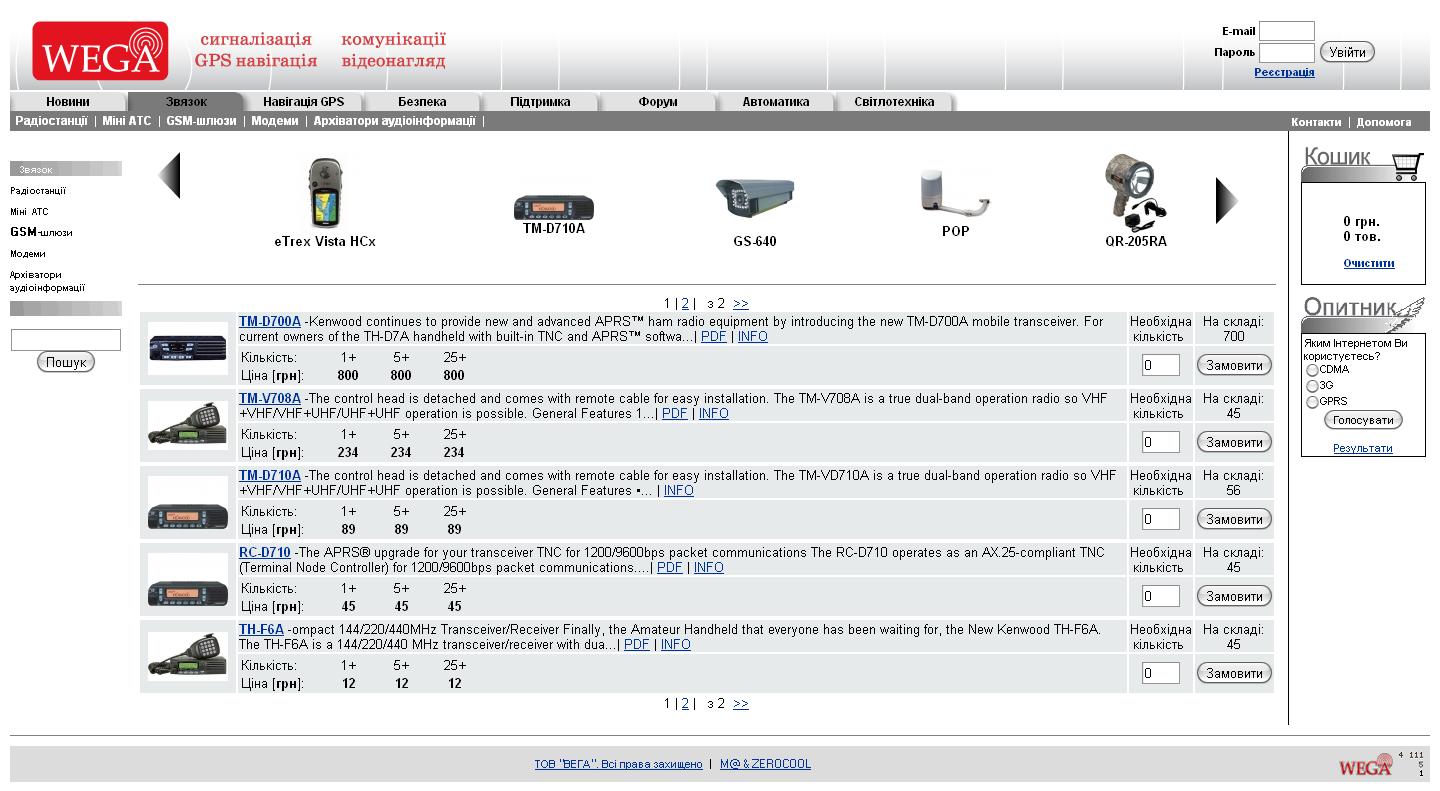Viewport: 1440px width, 791px height.
Task: Open the Допомога link
Action: point(1384,122)
